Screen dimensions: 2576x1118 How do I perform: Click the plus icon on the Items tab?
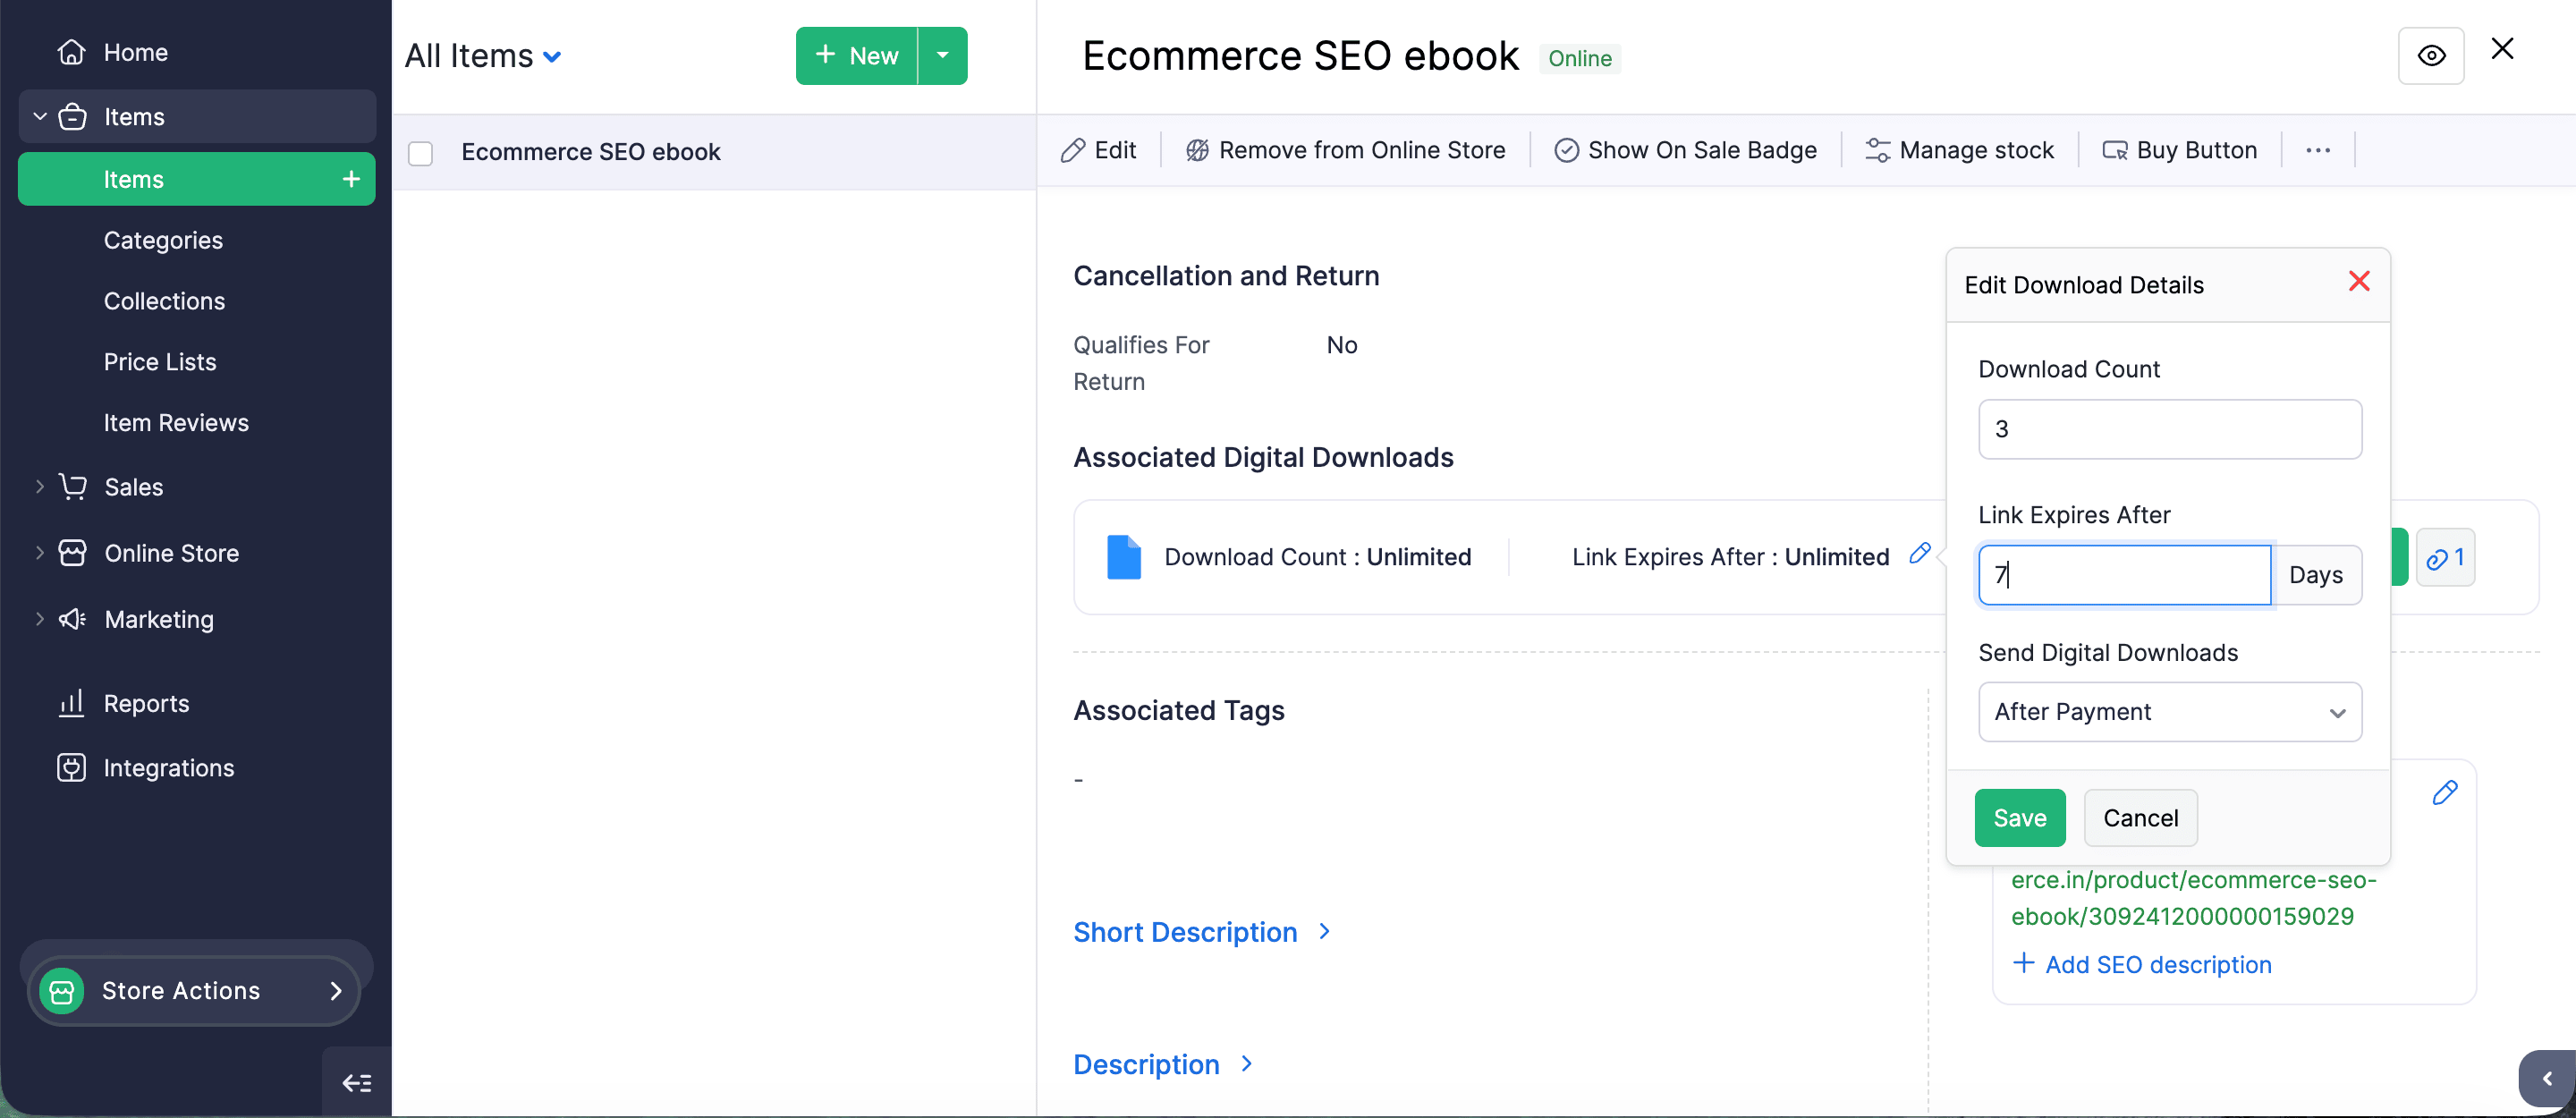pos(351,179)
